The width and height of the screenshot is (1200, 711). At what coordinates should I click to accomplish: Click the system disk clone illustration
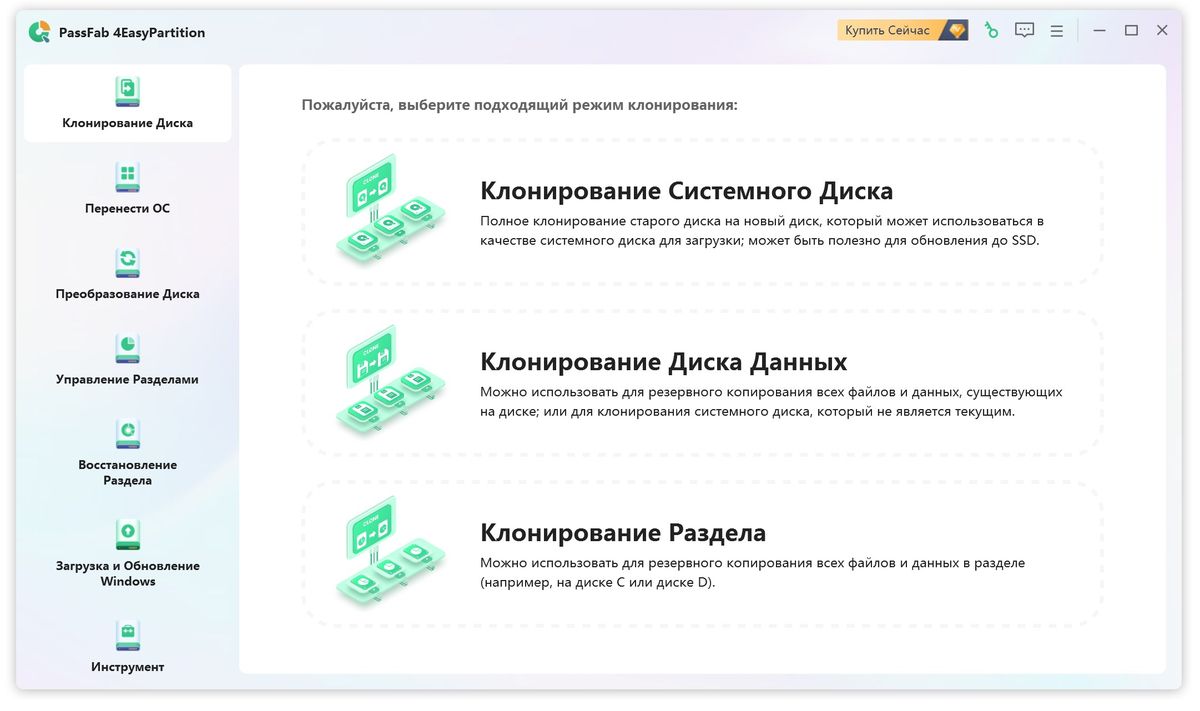389,211
